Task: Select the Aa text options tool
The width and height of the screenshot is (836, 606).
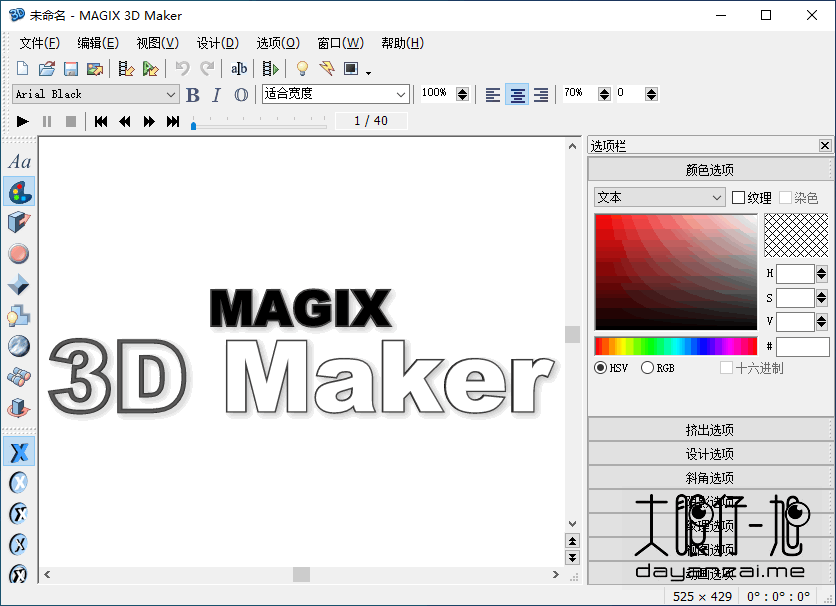Action: tap(20, 161)
